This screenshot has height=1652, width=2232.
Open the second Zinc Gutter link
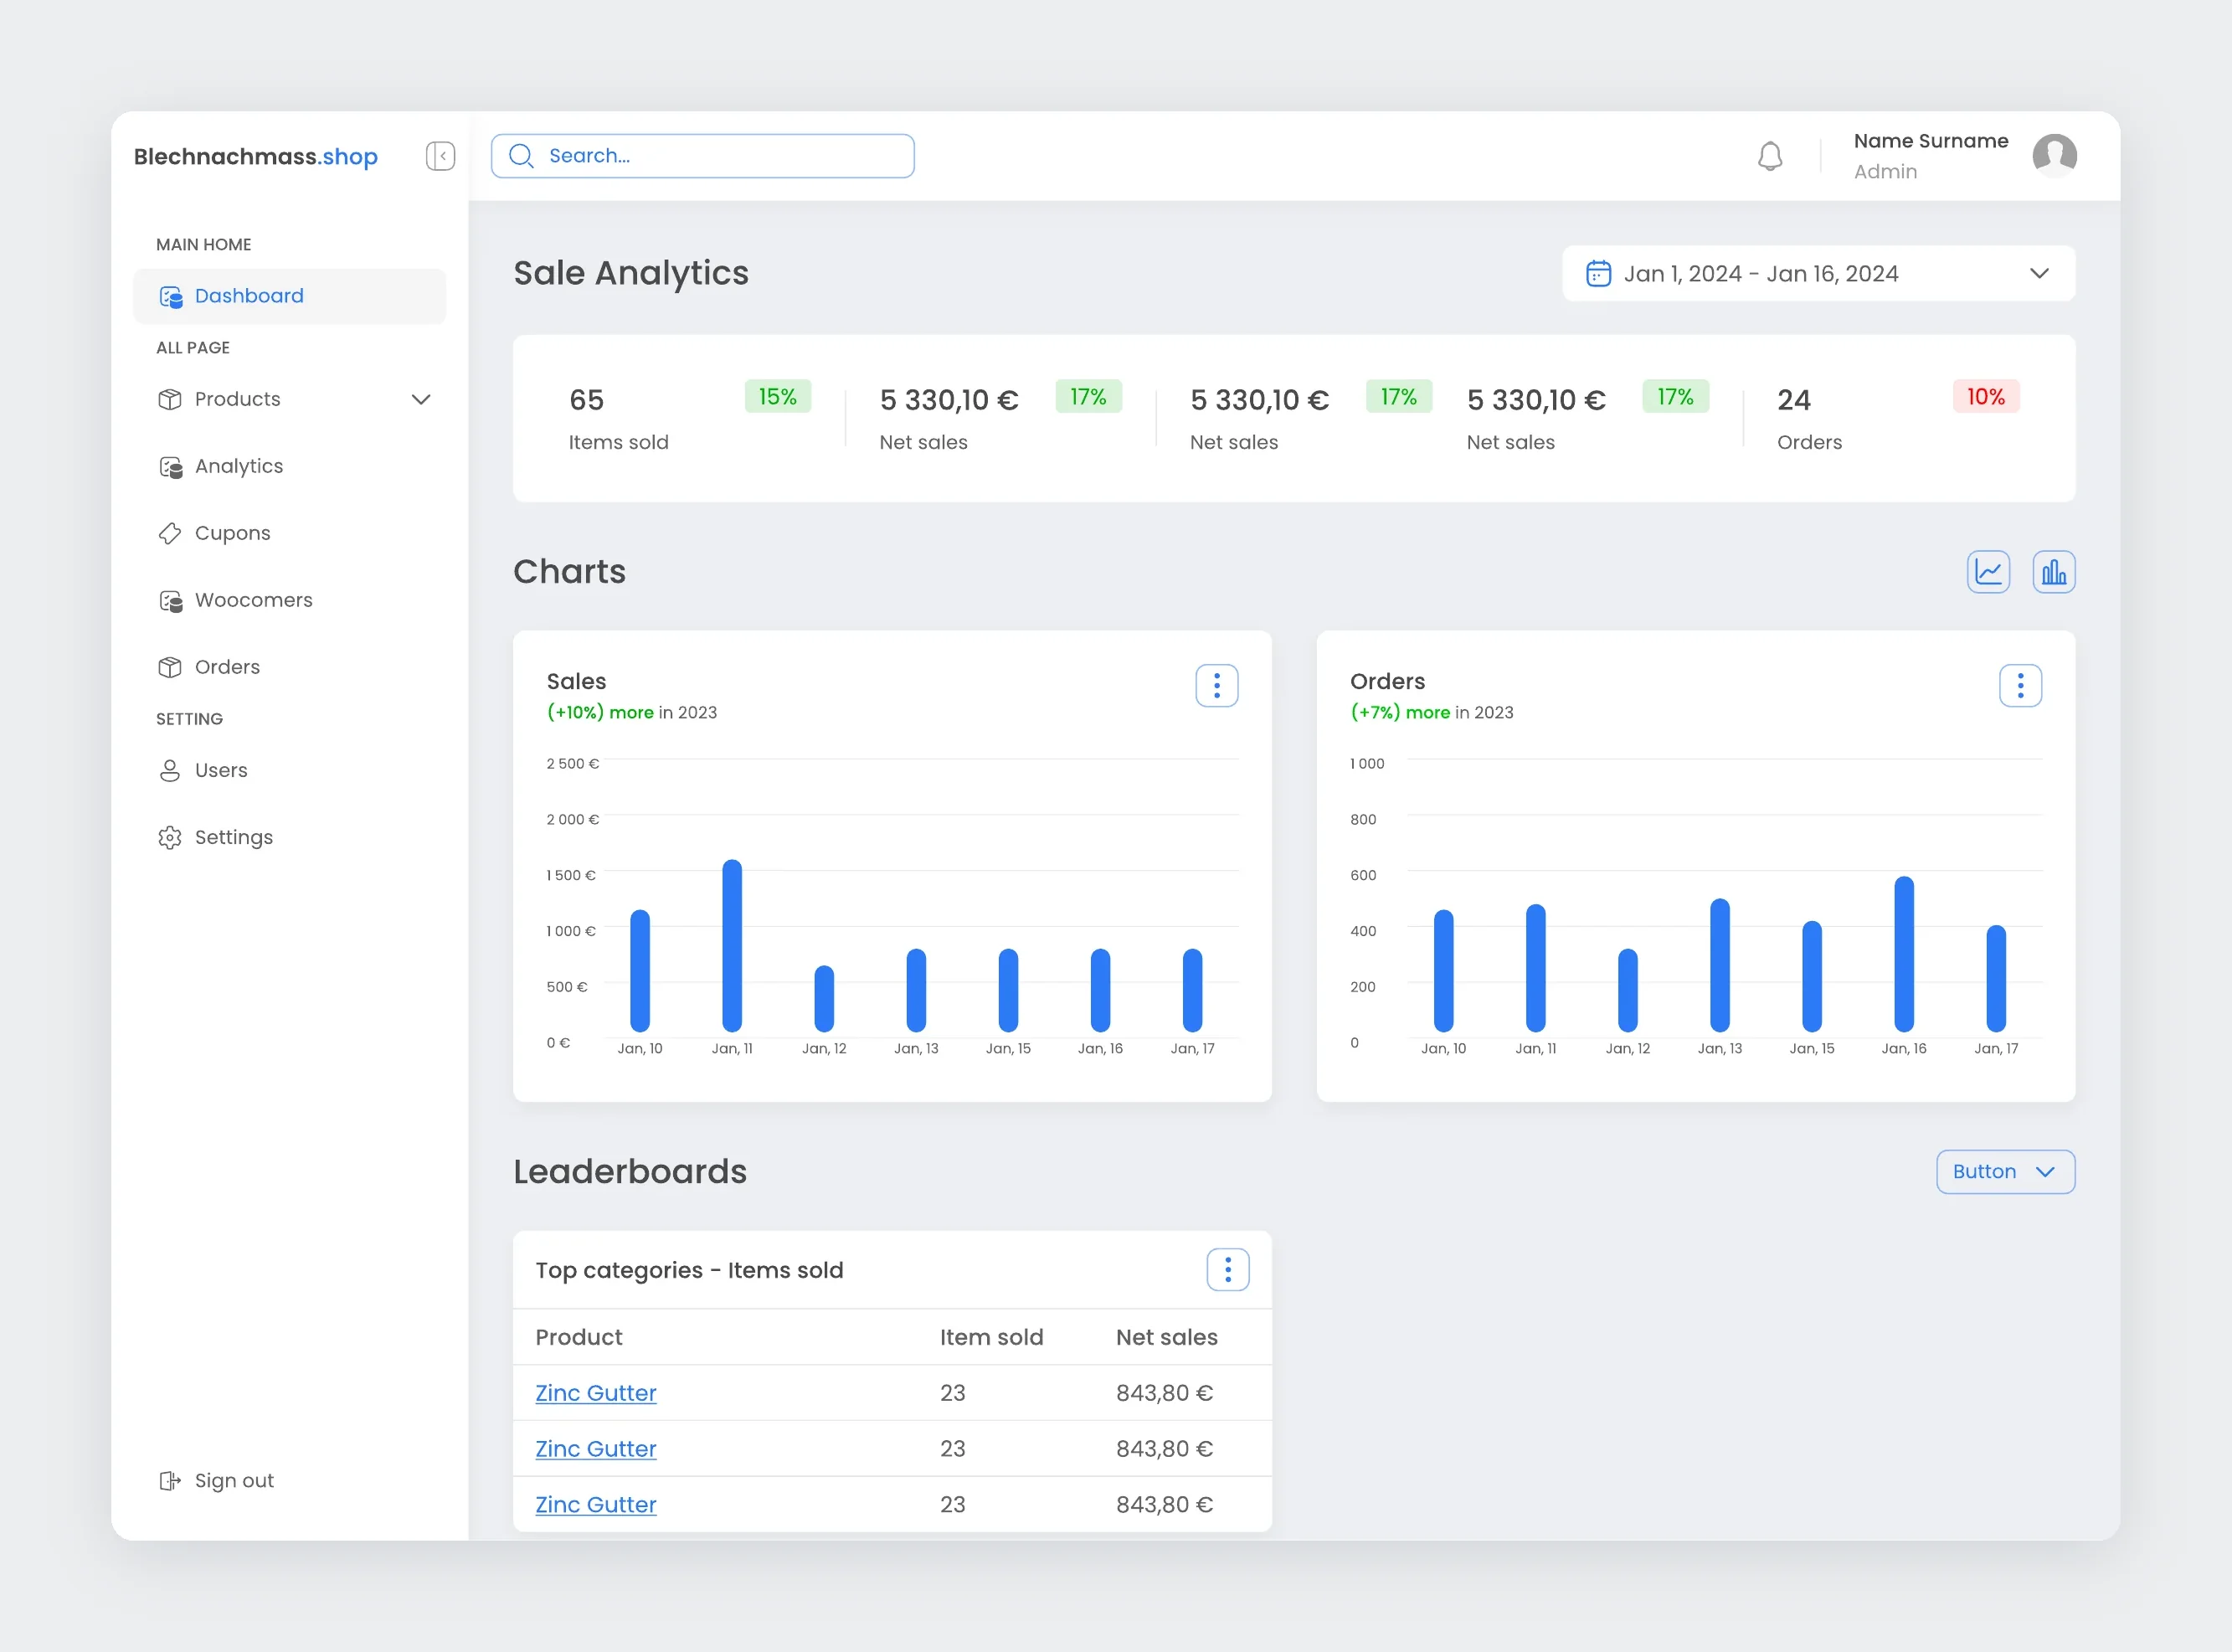[x=596, y=1449]
